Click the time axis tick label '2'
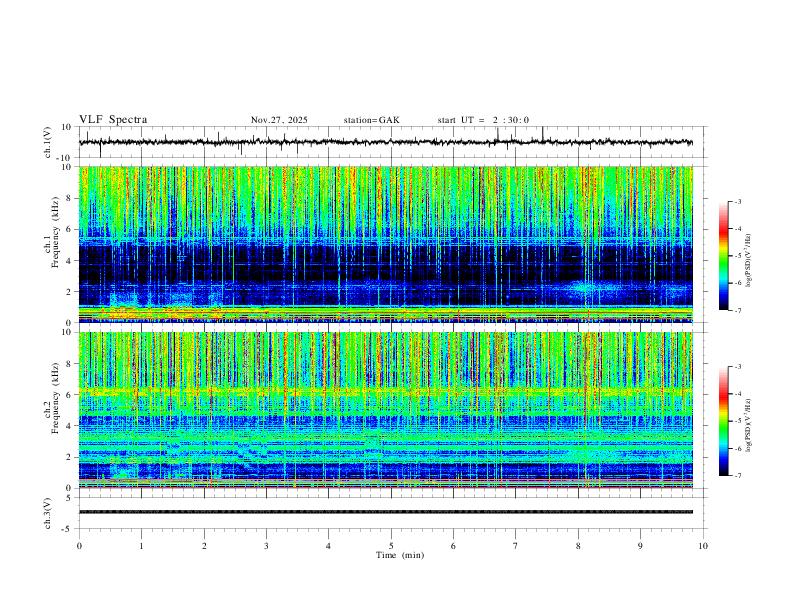Screen dimensions: 792x612 tap(204, 546)
